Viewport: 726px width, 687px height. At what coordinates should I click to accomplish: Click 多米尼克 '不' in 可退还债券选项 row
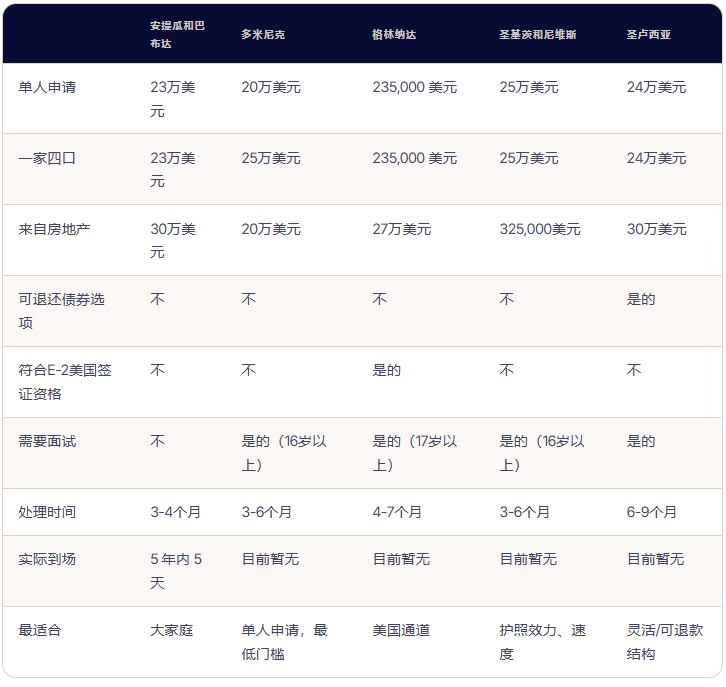tap(249, 299)
